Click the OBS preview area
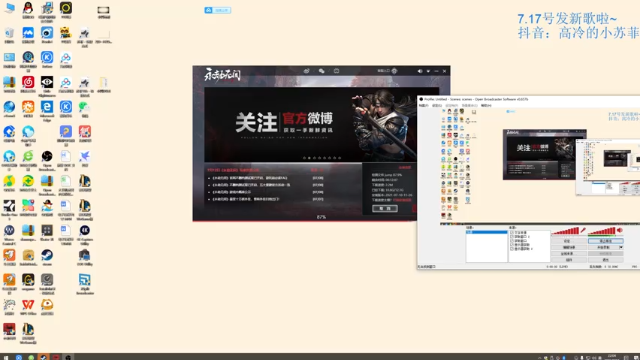The height and width of the screenshot is (360, 640). point(540,166)
